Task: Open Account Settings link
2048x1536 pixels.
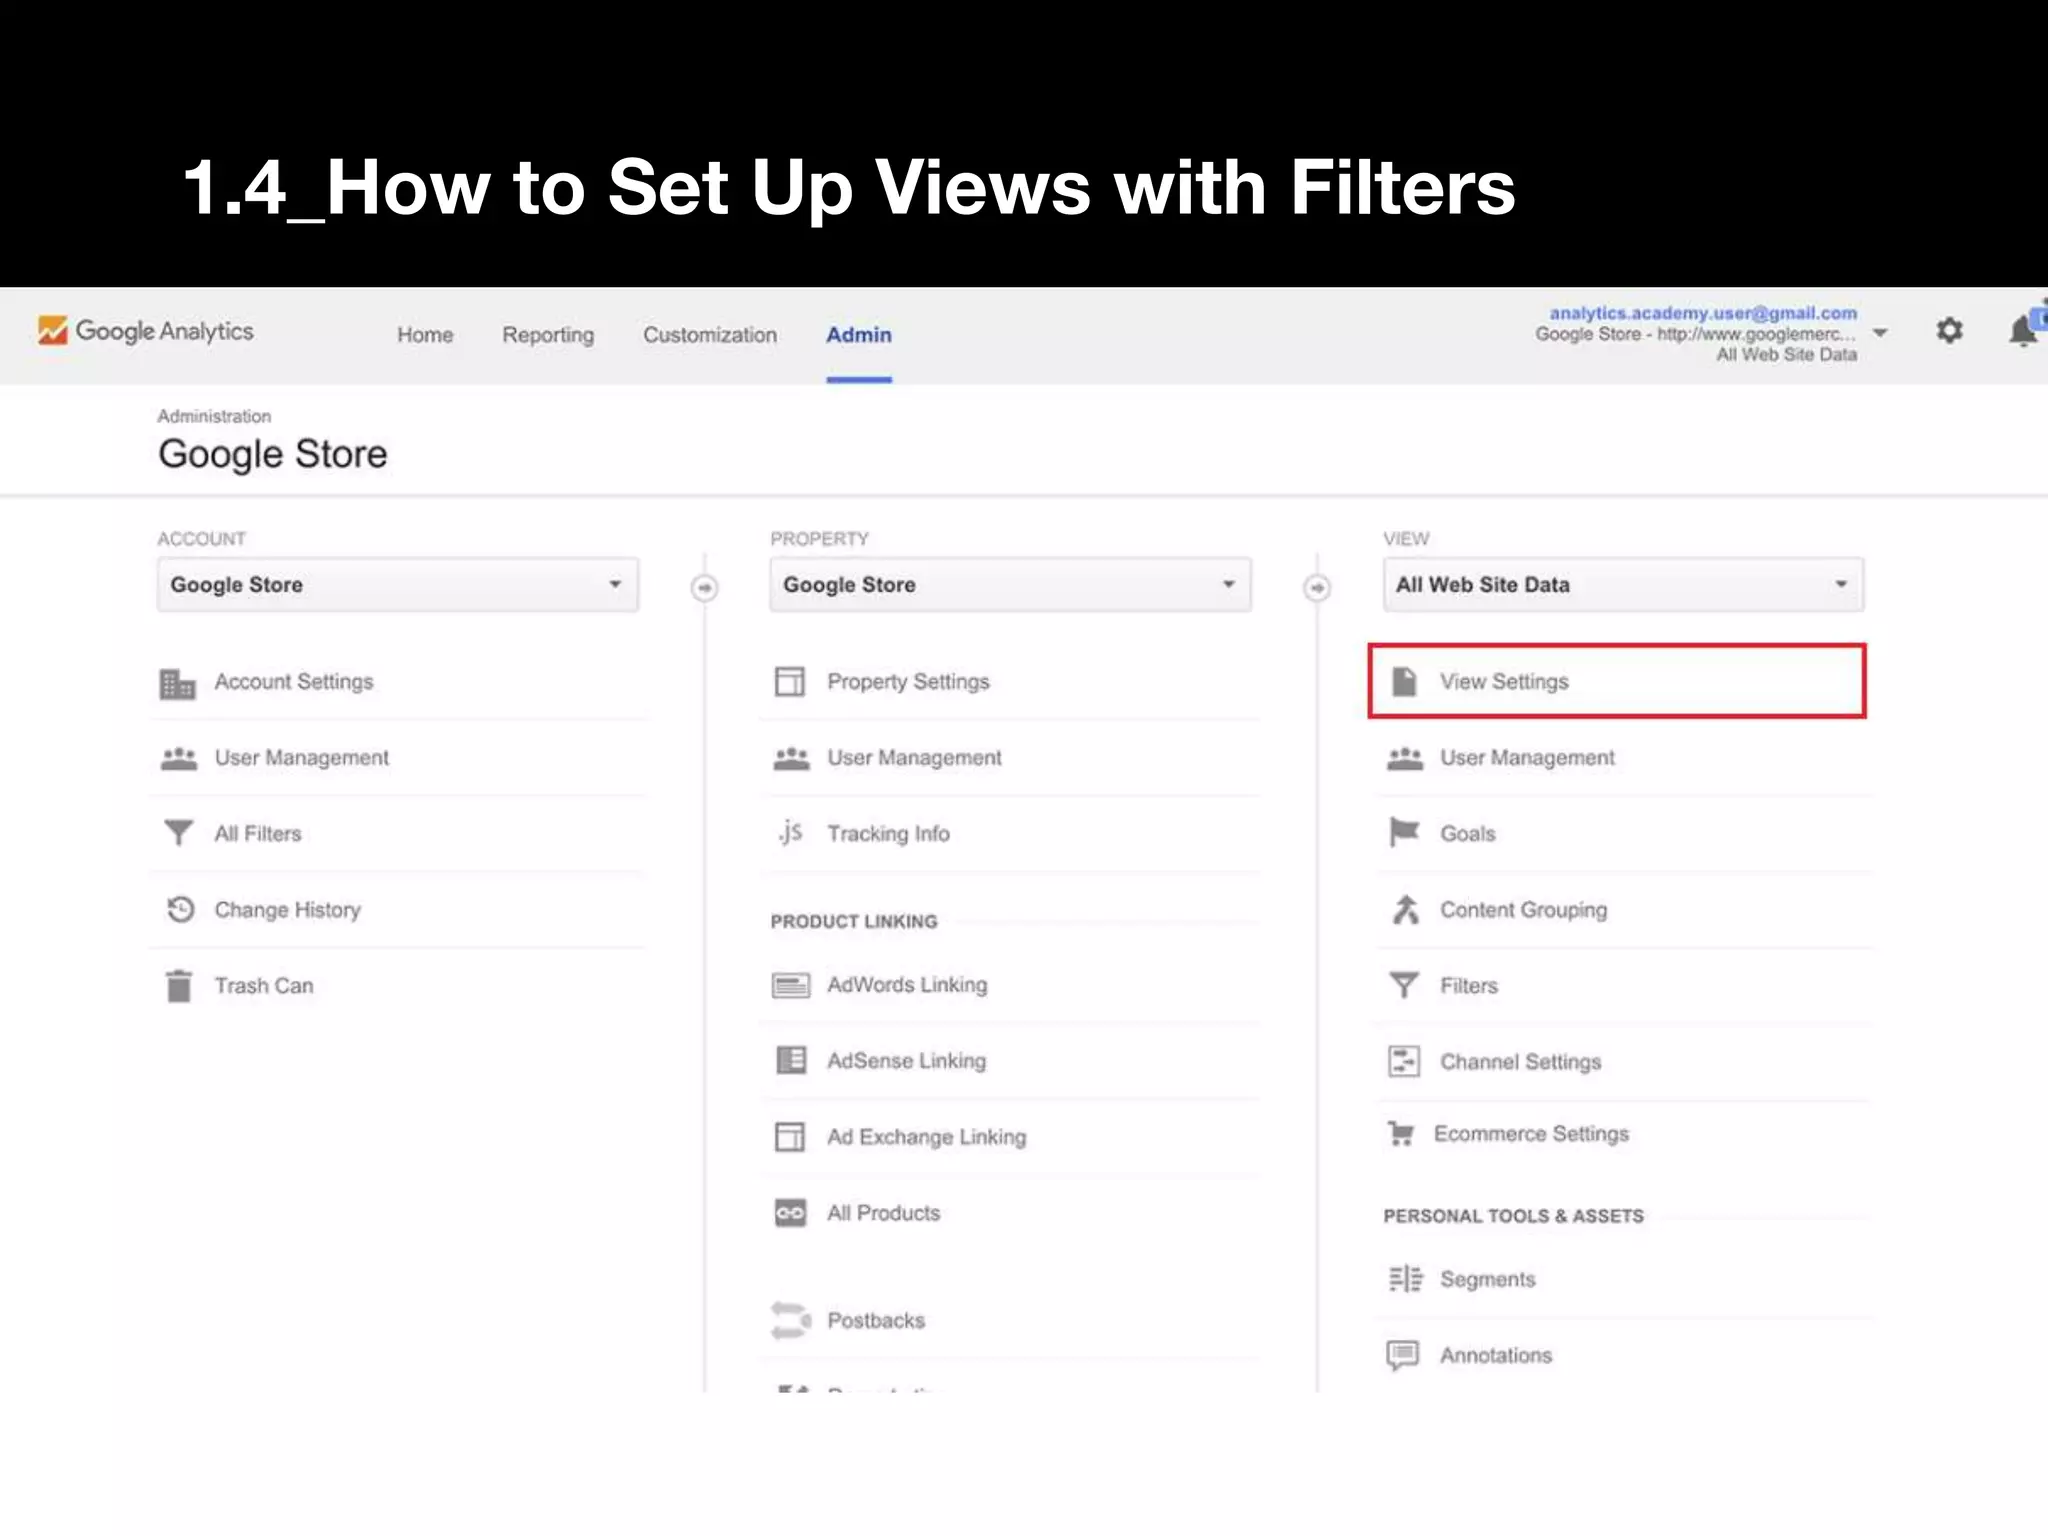Action: 294,682
